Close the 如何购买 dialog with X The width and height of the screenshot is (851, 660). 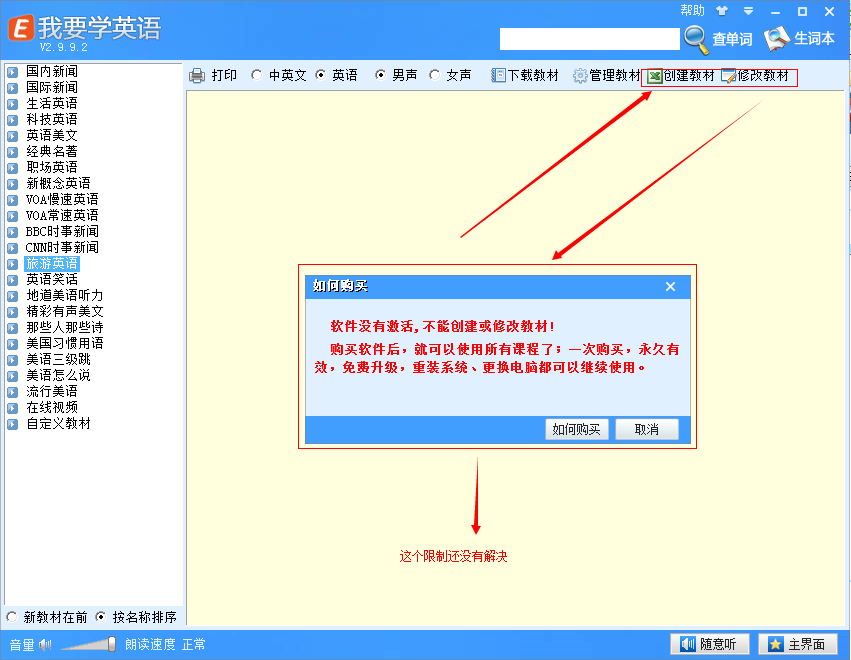(670, 287)
